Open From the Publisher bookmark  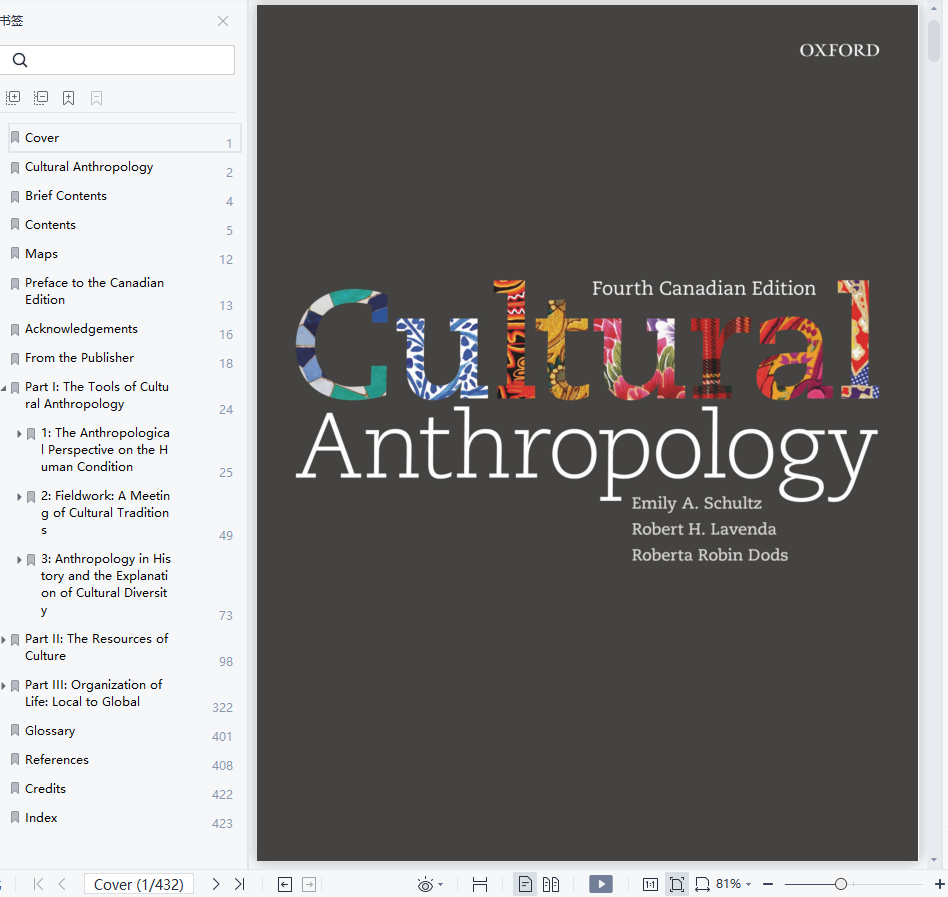(x=79, y=358)
